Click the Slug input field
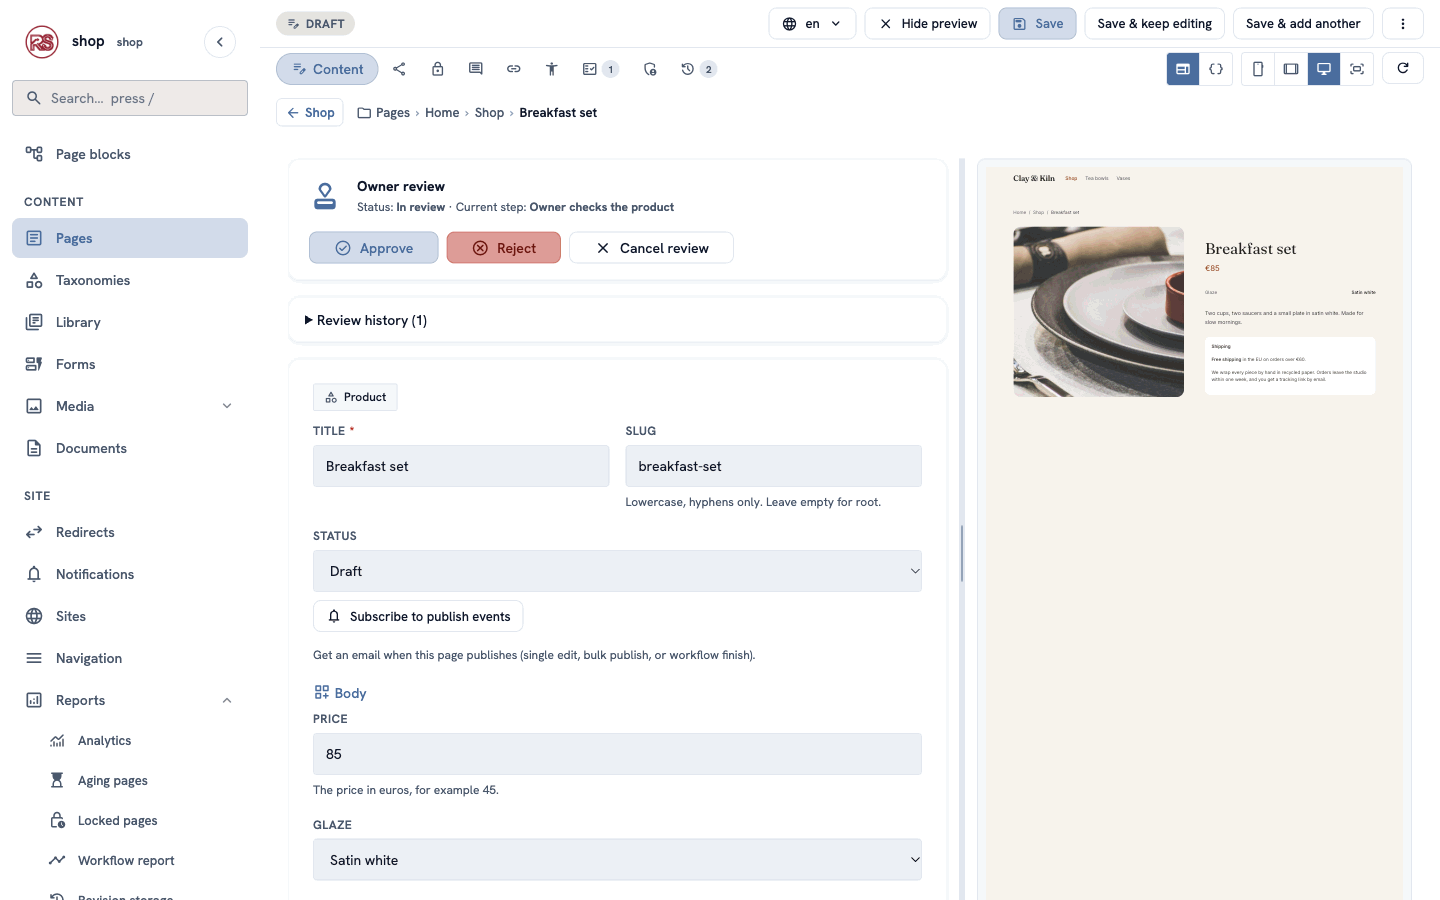 pyautogui.click(x=773, y=466)
